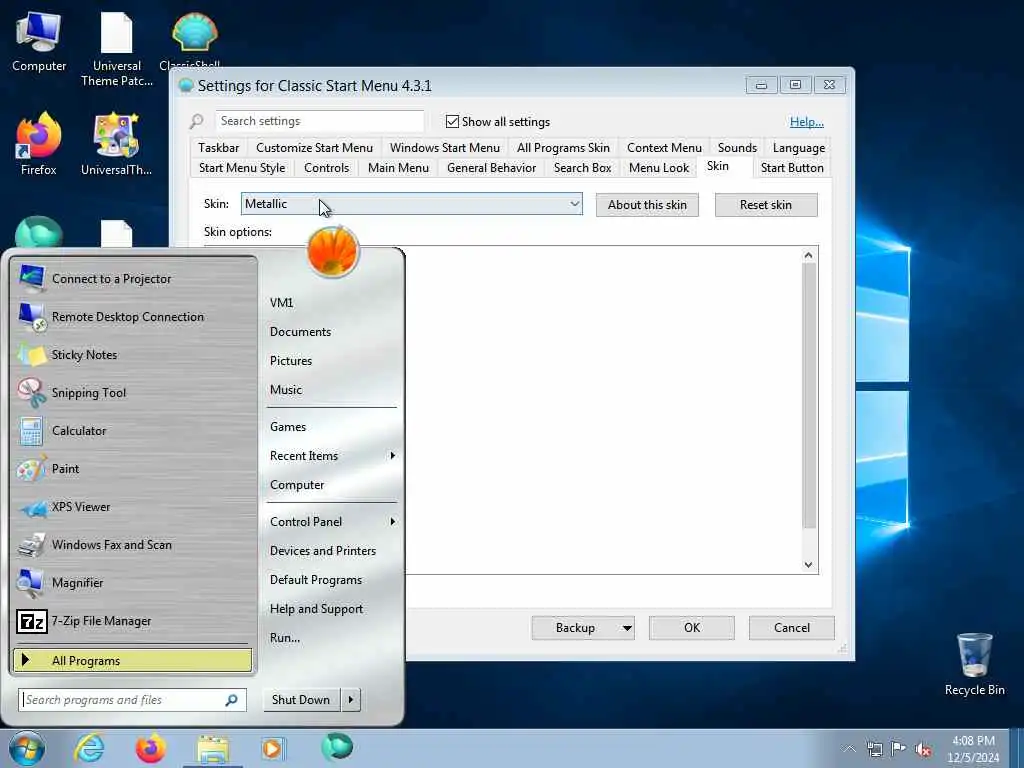
Task: Launch the Magnifier icon
Action: [x=31, y=583]
